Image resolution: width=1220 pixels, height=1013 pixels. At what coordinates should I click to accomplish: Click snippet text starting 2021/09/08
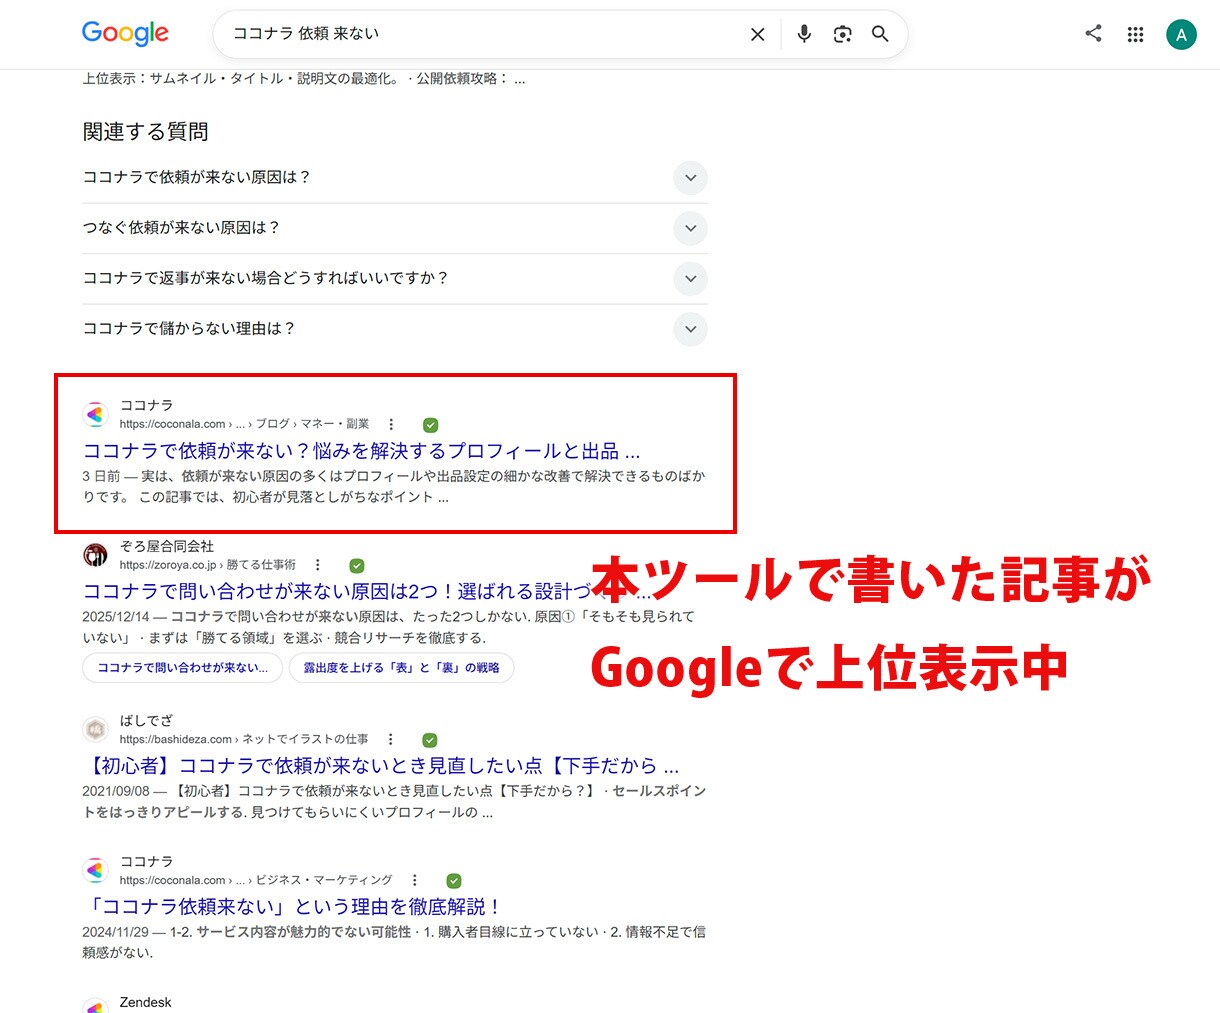pyautogui.click(x=394, y=801)
